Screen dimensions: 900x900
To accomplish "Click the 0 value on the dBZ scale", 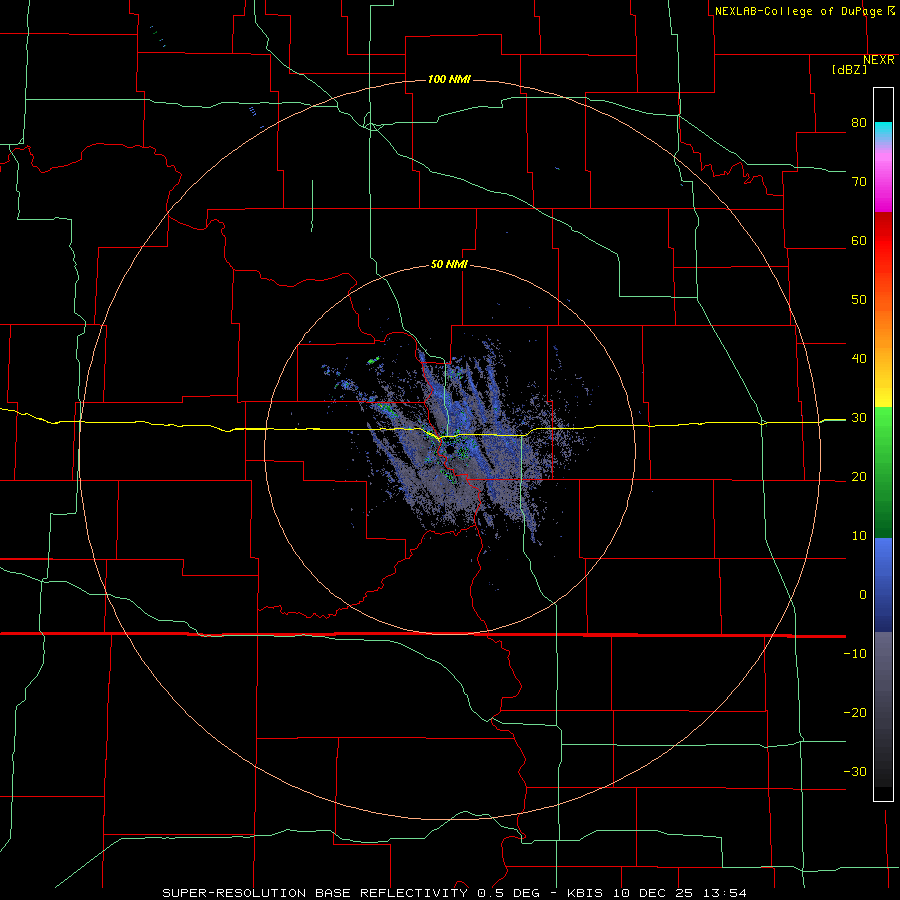I will 863,595.
